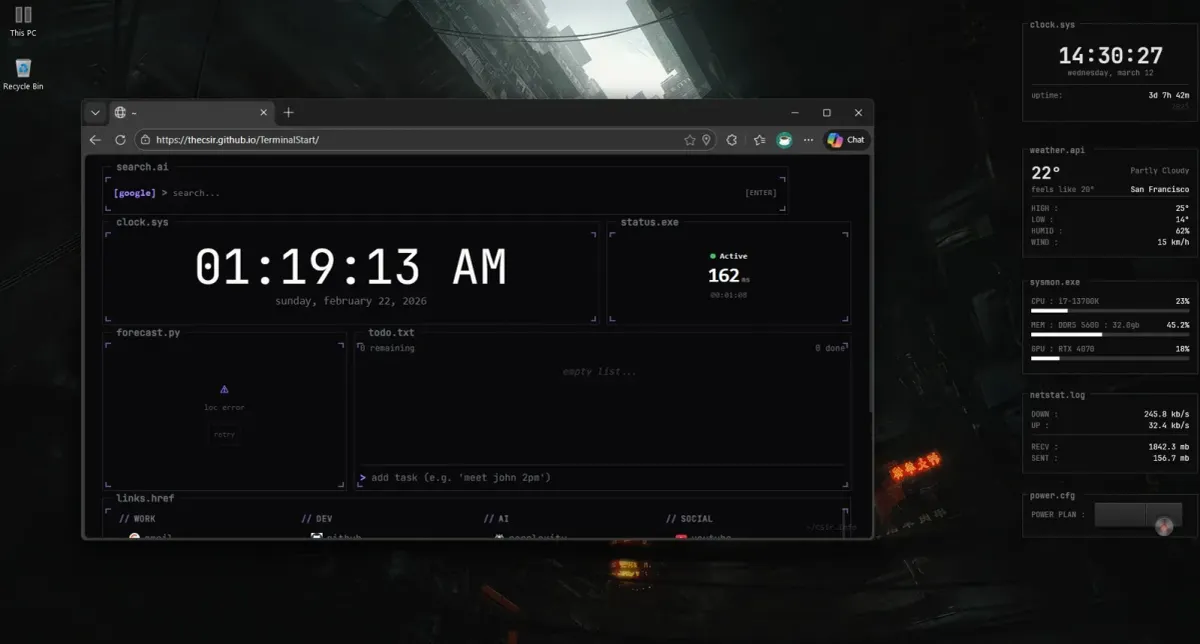Open a new browser tab with plus
1200x644 pixels.
[289, 112]
